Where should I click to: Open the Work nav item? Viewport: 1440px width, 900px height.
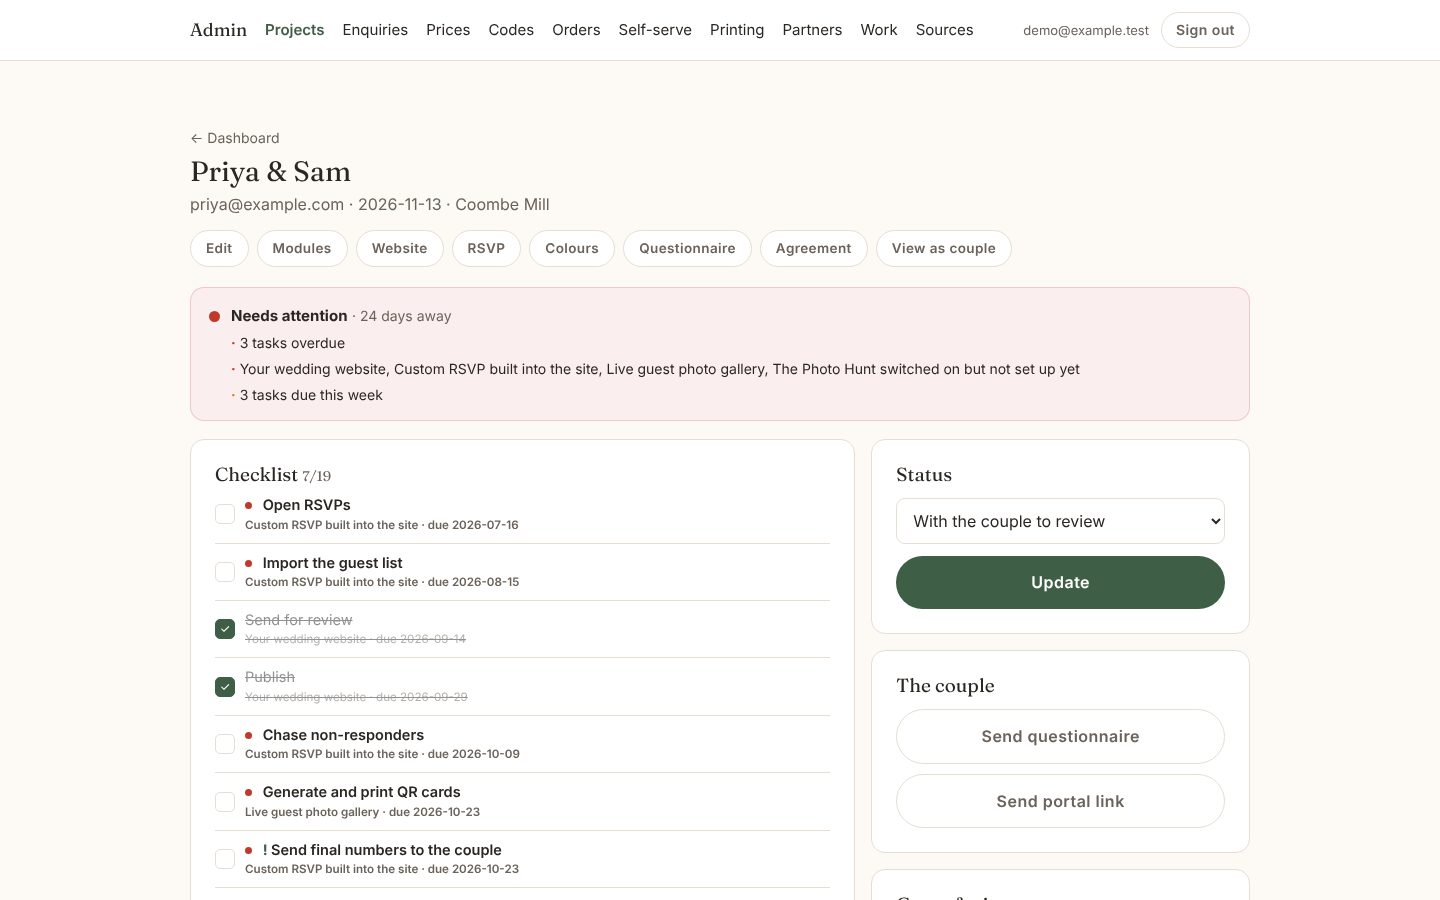click(879, 30)
